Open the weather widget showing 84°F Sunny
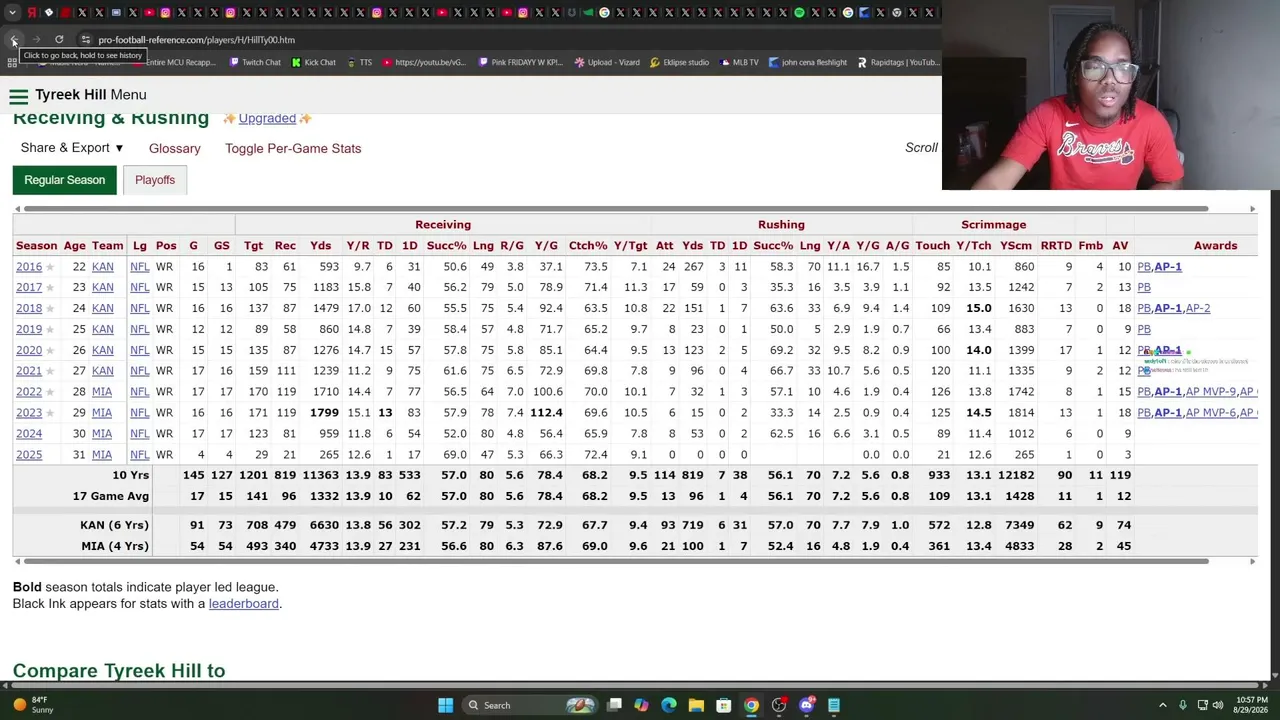1280x720 pixels. click(33, 705)
